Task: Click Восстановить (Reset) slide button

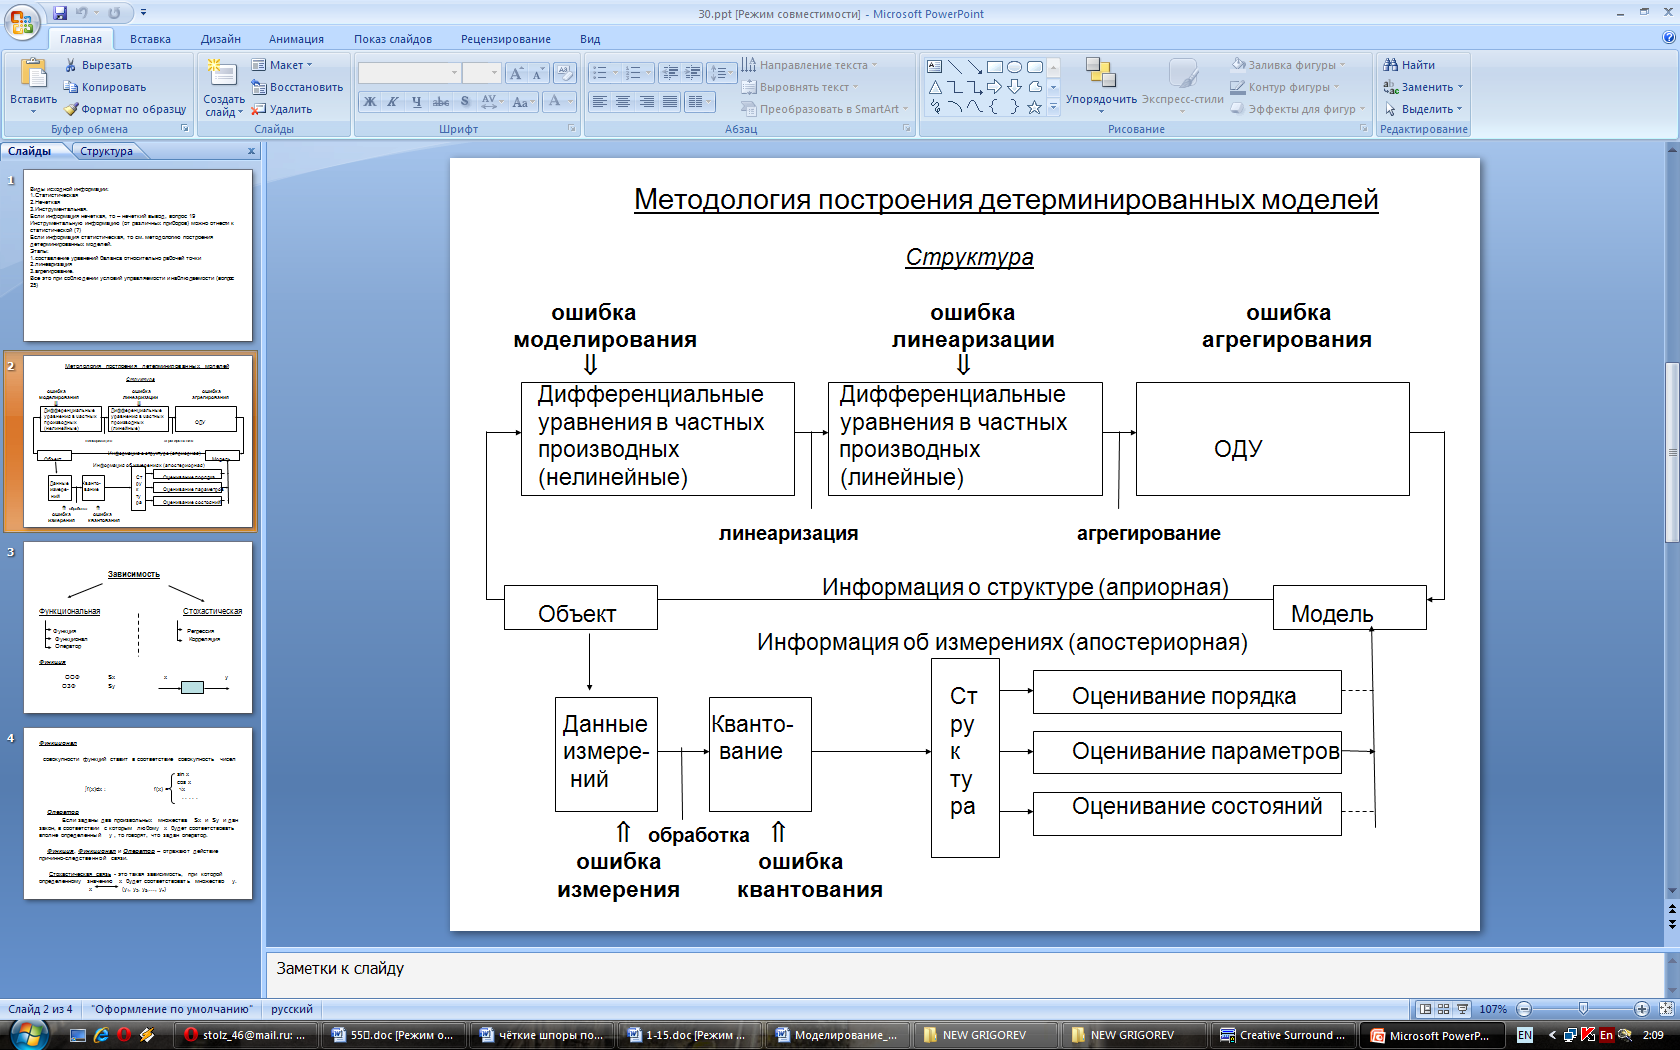Action: [297, 87]
